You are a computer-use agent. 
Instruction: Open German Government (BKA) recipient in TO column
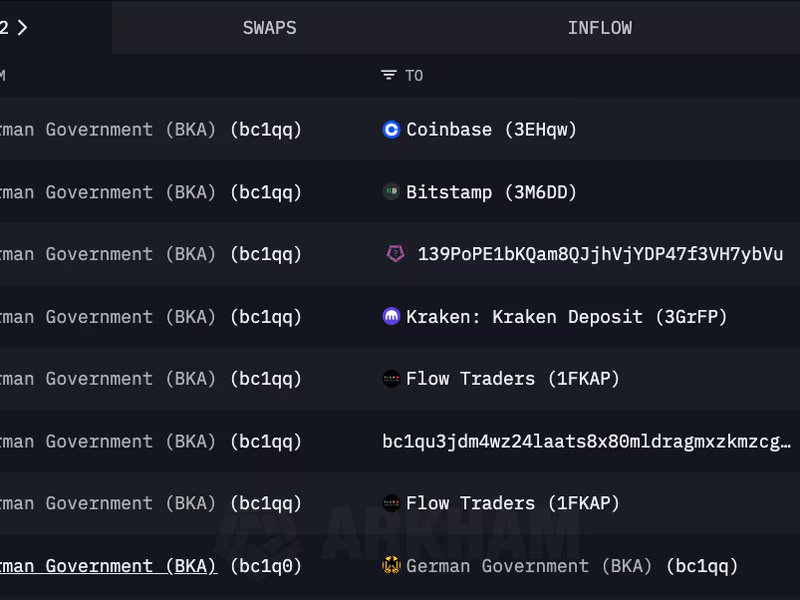[x=572, y=566]
